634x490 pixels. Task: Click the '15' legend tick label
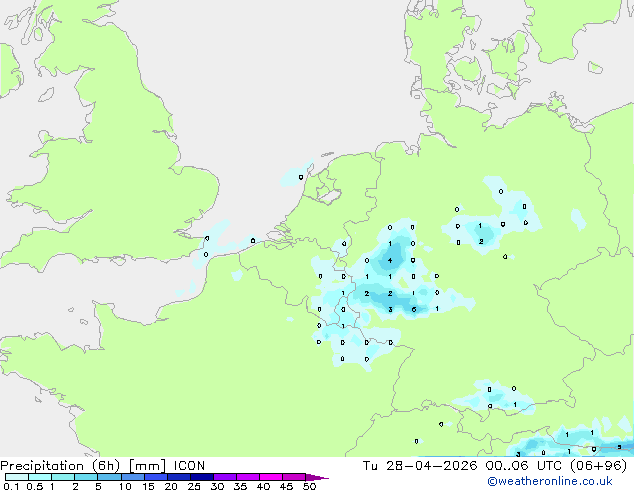pyautogui.click(x=148, y=486)
